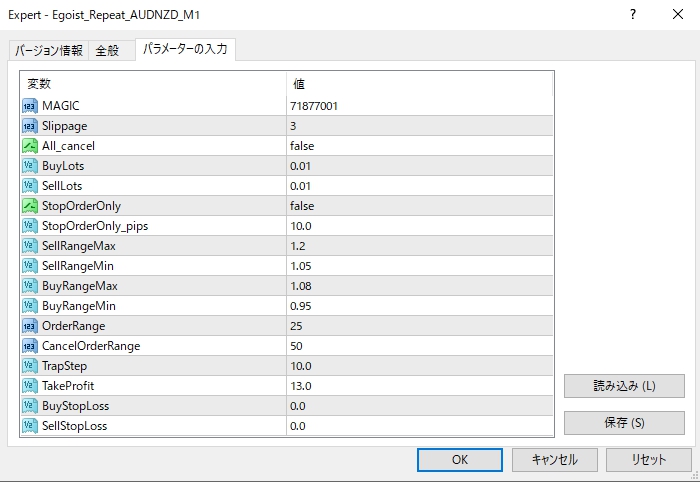The height and width of the screenshot is (482, 700).
Task: Click the integer icon beside CancelOrderRange
Action: tap(30, 346)
